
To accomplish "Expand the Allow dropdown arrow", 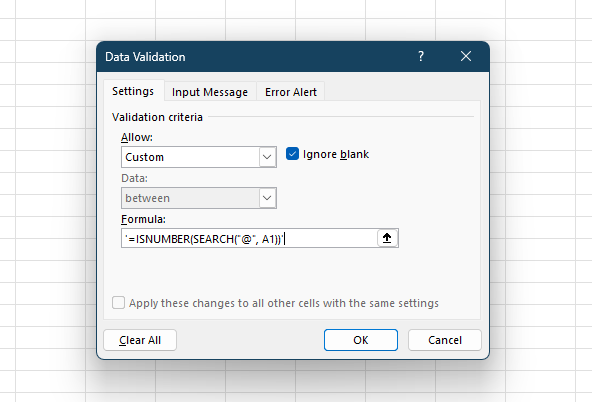I will [x=267, y=157].
